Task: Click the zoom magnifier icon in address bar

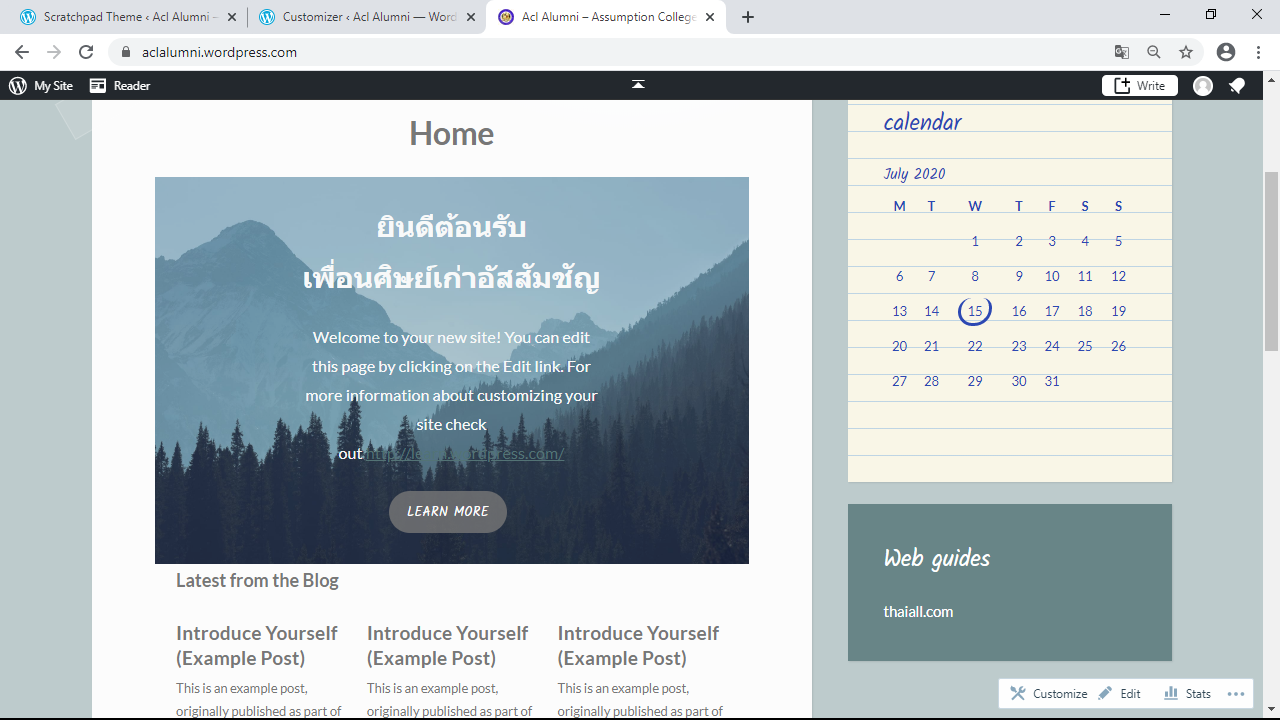Action: pos(1154,52)
